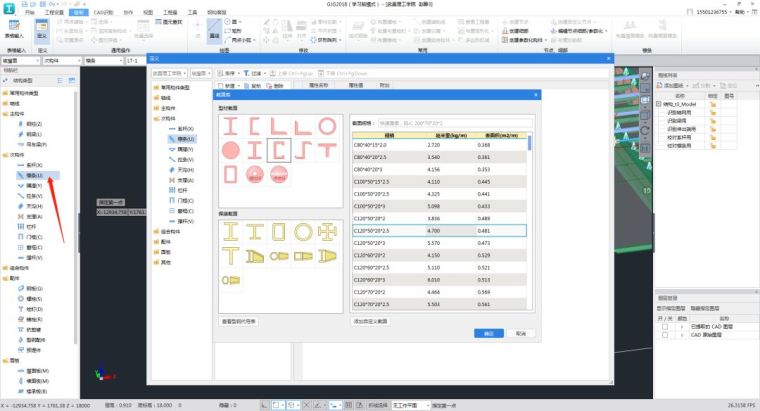Choose the solid circle section shape

pos(231,151)
